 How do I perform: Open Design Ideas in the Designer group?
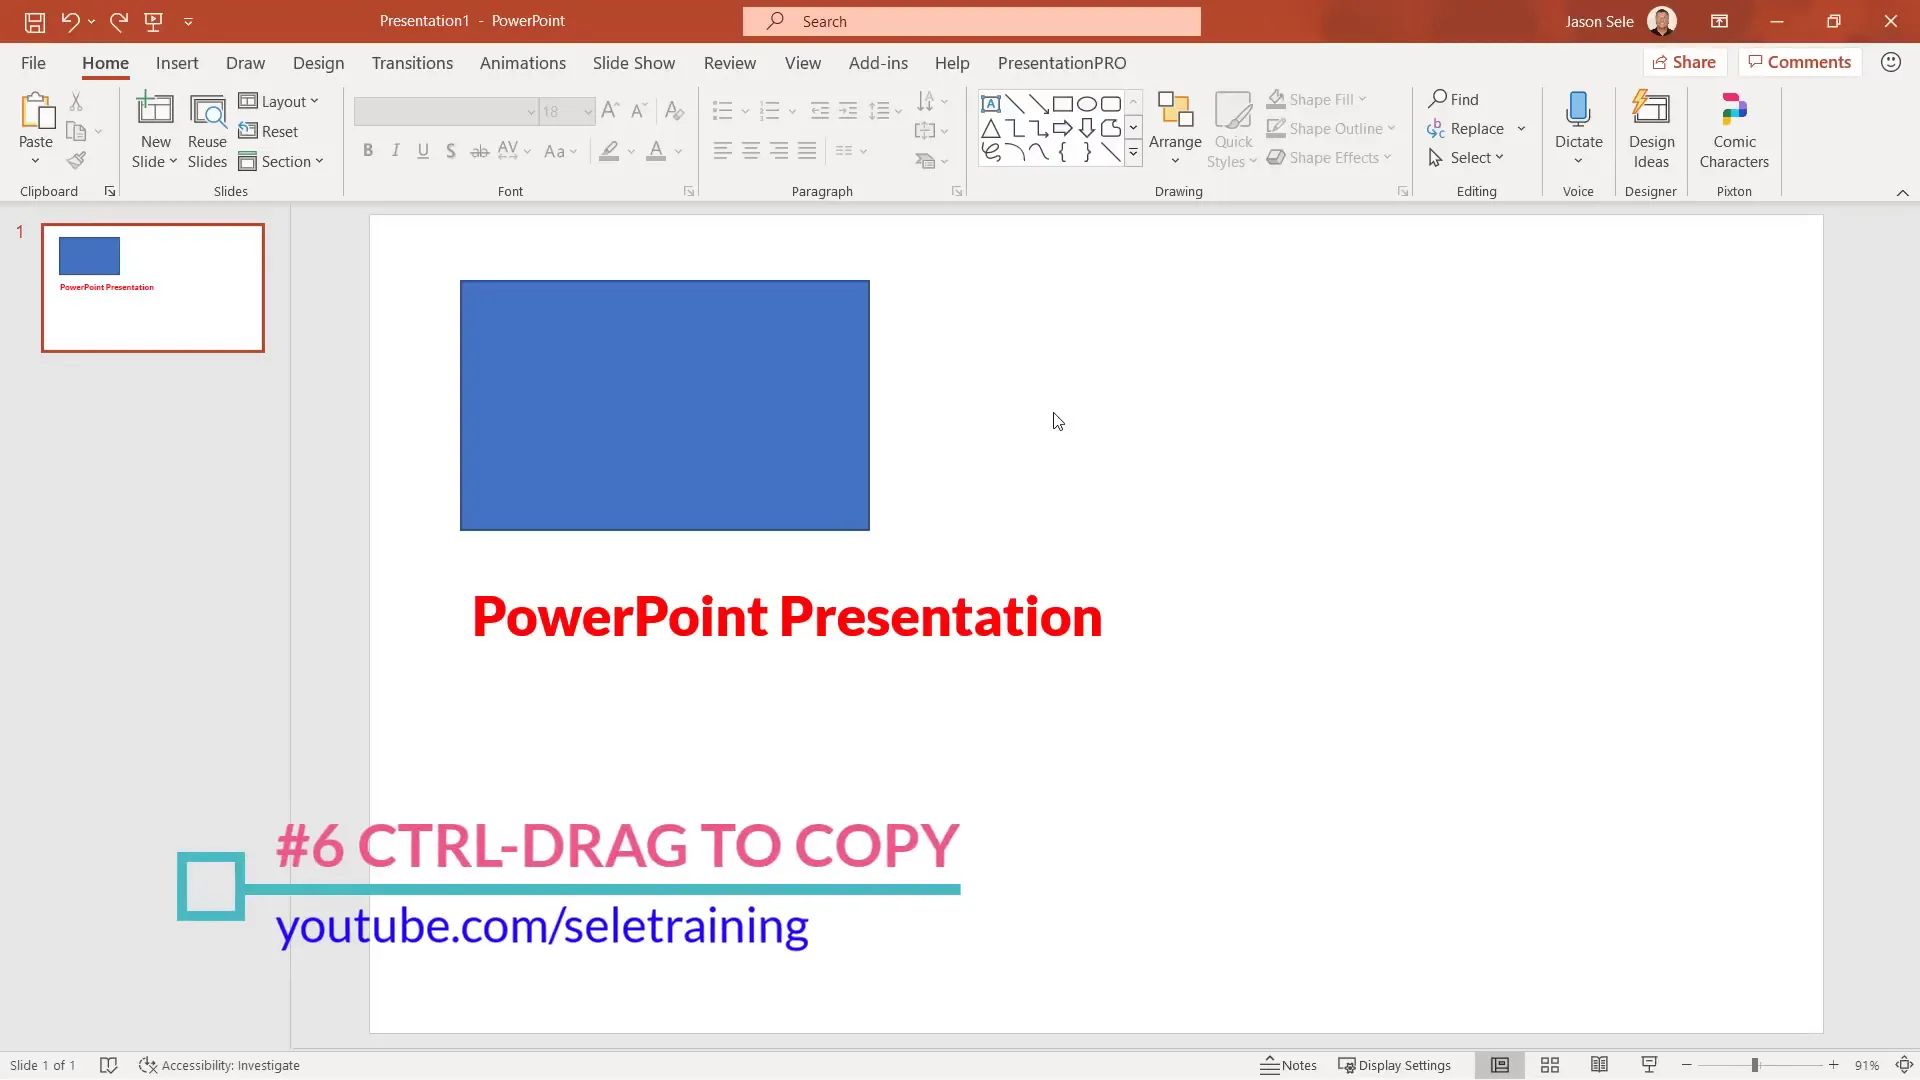[1650, 128]
